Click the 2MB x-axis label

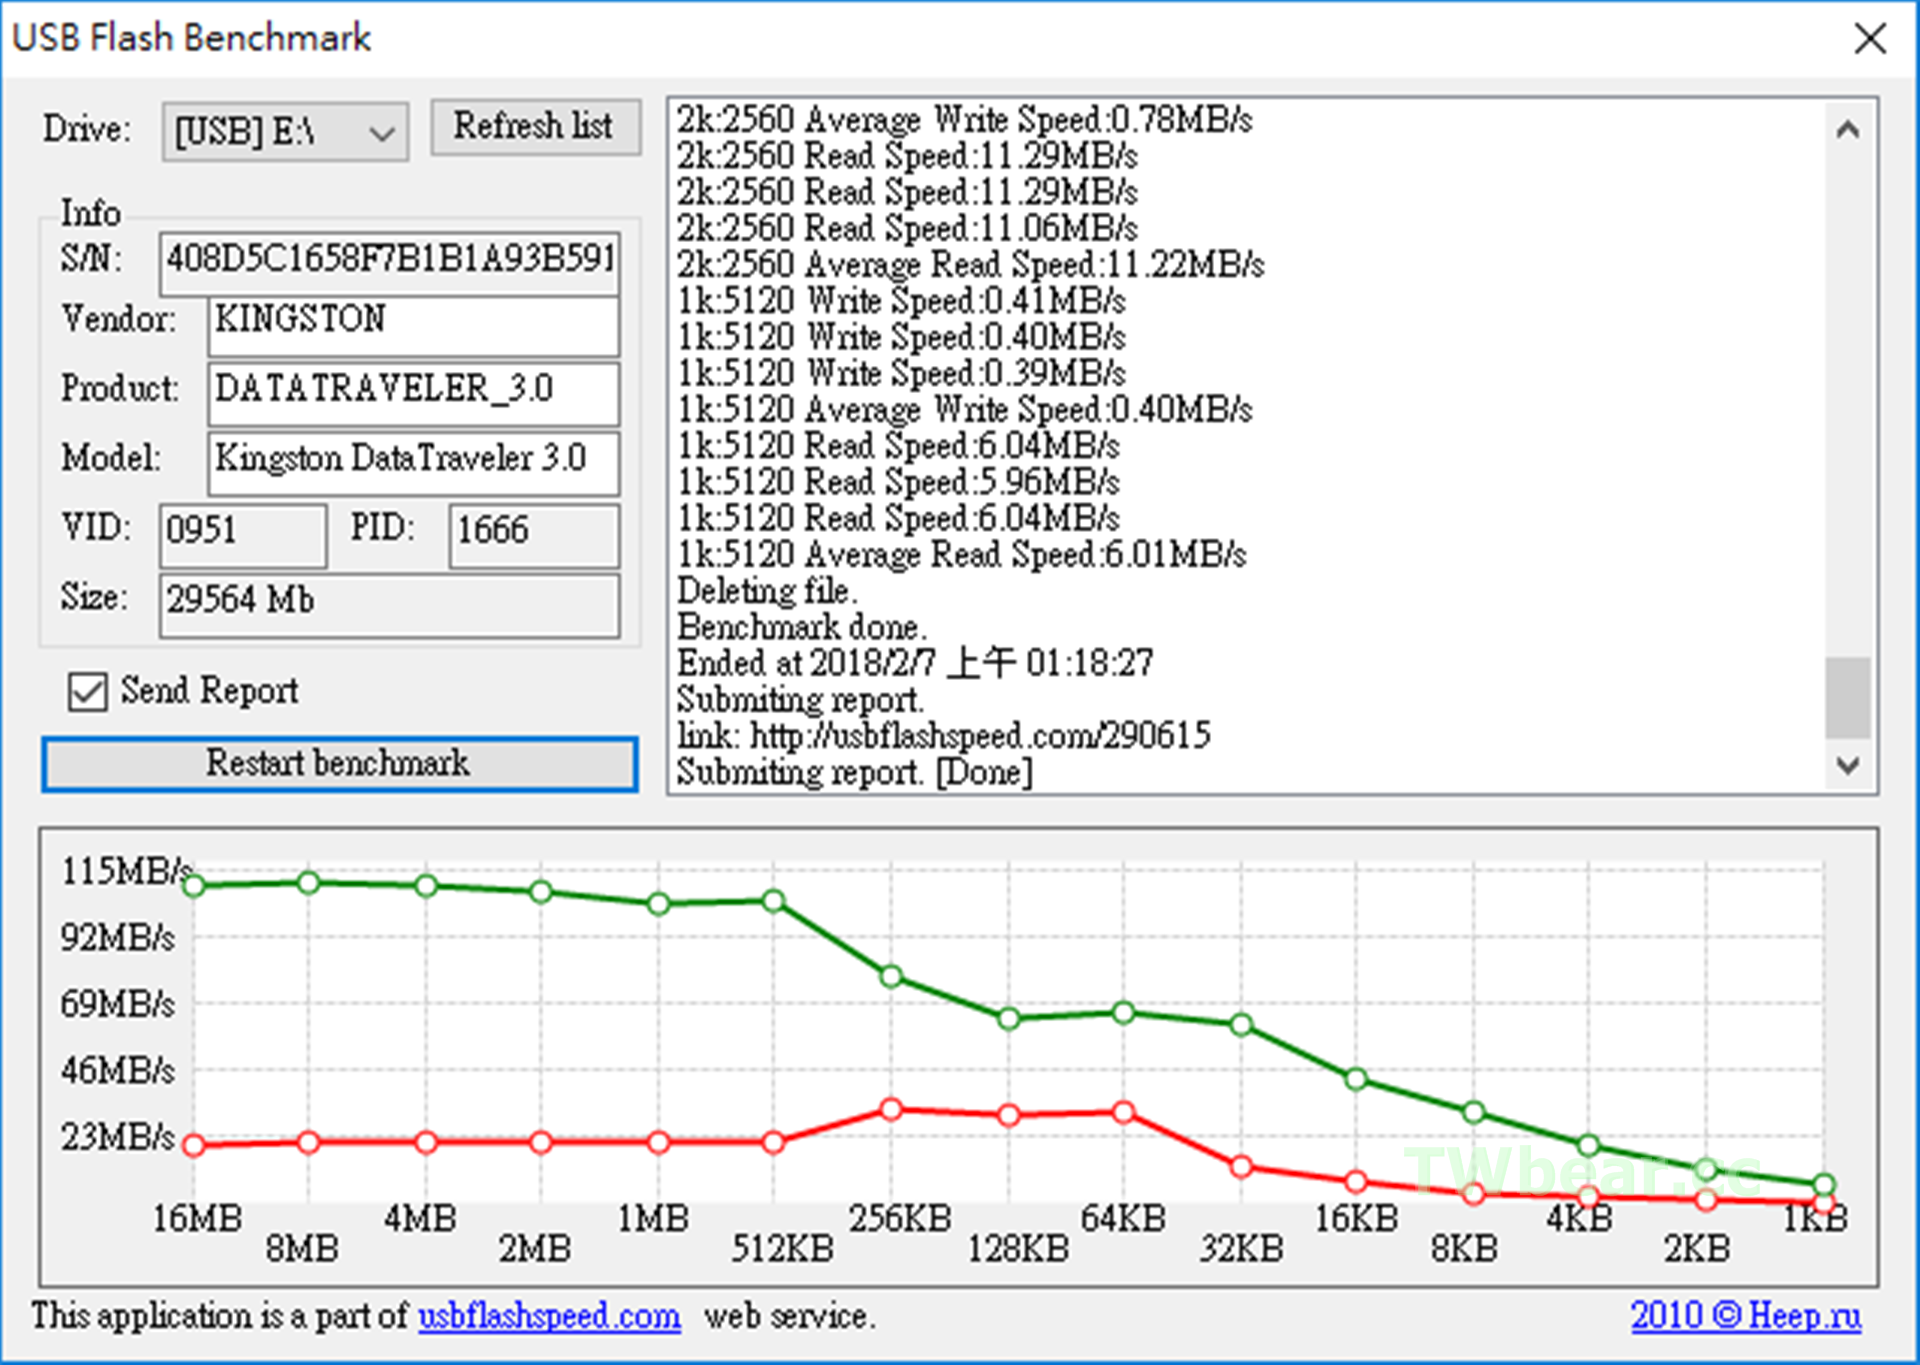click(534, 1249)
